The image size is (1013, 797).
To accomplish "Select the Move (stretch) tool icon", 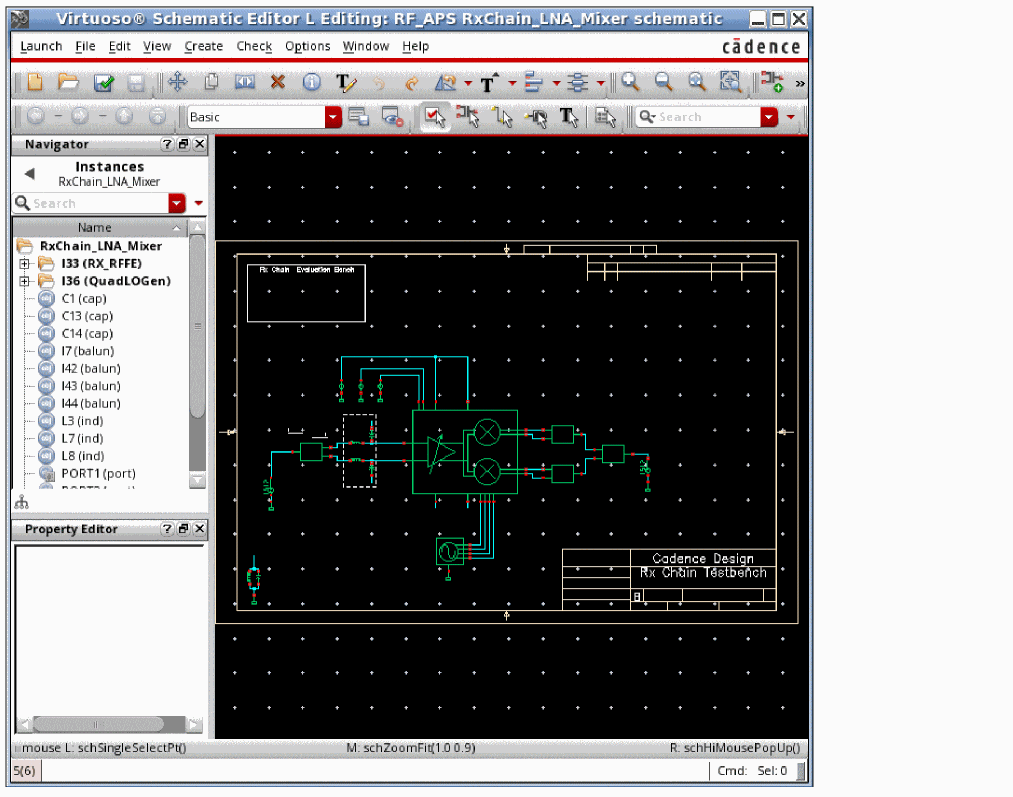I will 177,83.
